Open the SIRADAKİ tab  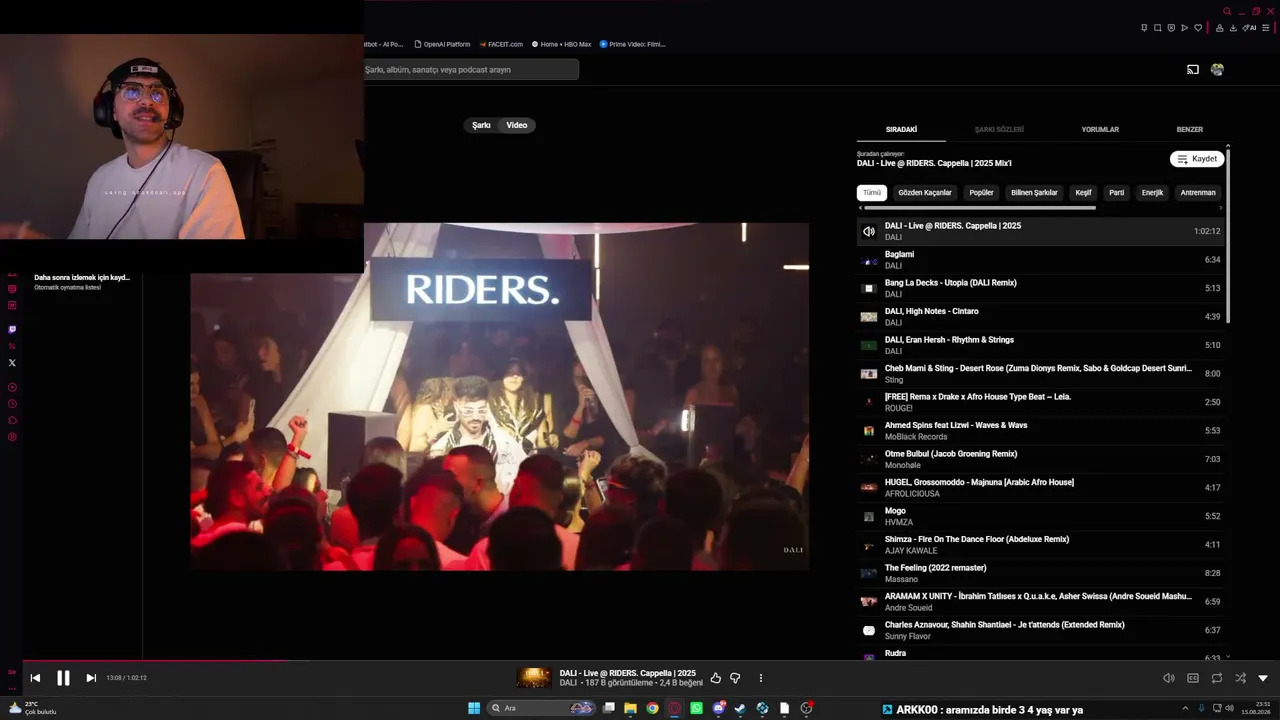901,130
